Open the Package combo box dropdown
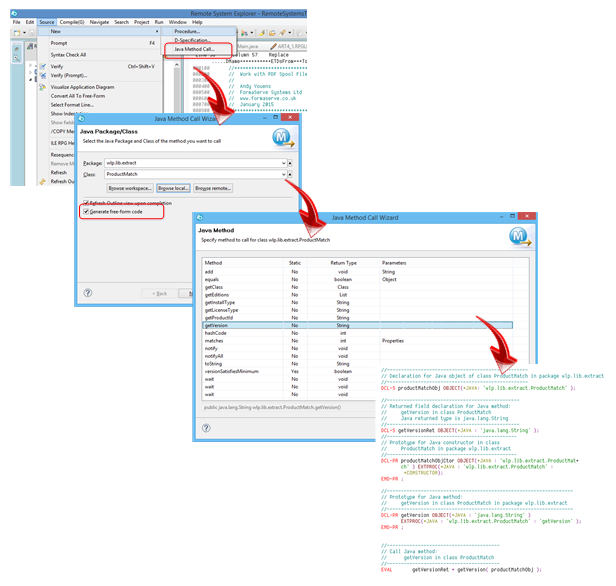 tap(285, 162)
